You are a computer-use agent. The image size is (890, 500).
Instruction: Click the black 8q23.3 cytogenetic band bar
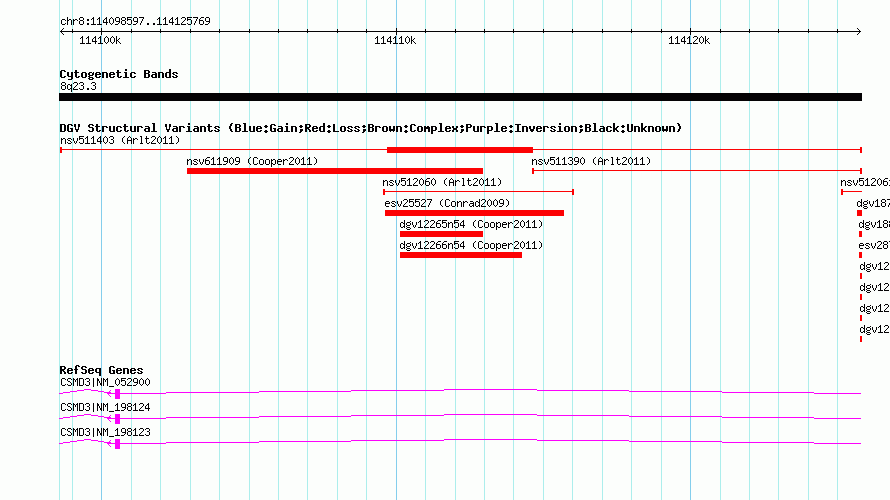click(x=460, y=97)
